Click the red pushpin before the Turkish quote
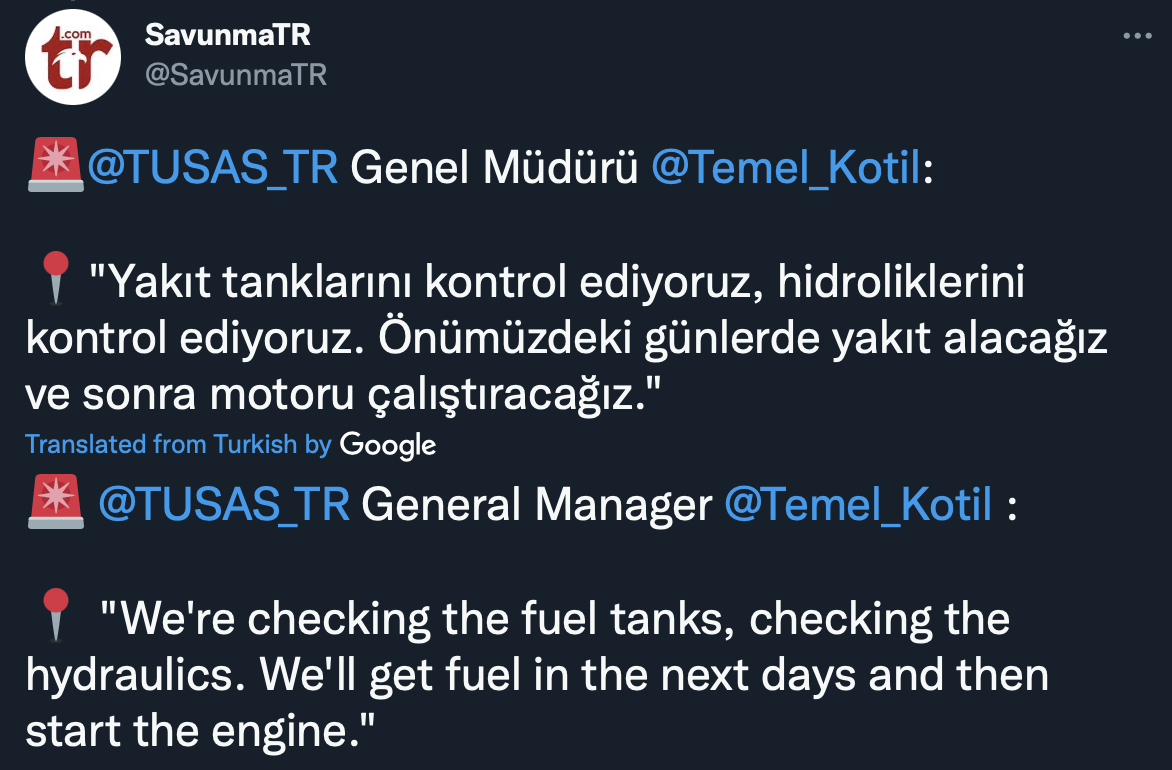This screenshot has height=770, width=1172. pos(54,278)
